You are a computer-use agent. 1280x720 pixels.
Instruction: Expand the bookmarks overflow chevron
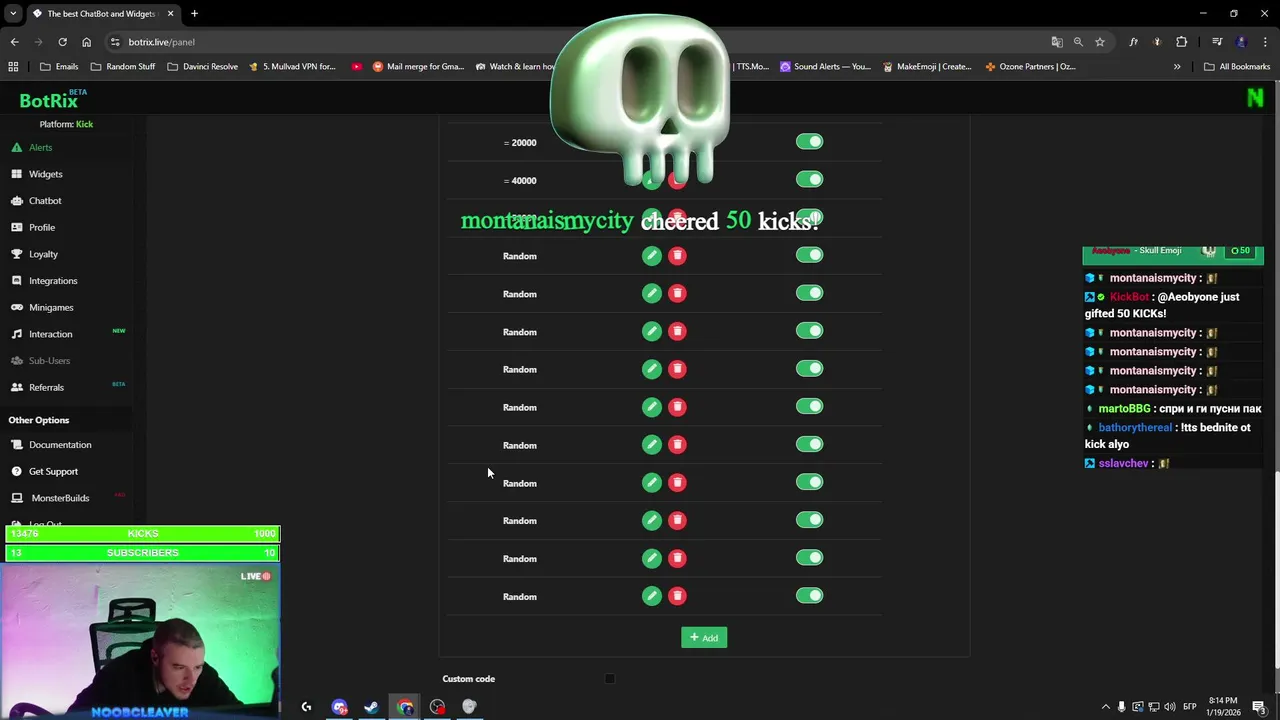pos(1177,67)
